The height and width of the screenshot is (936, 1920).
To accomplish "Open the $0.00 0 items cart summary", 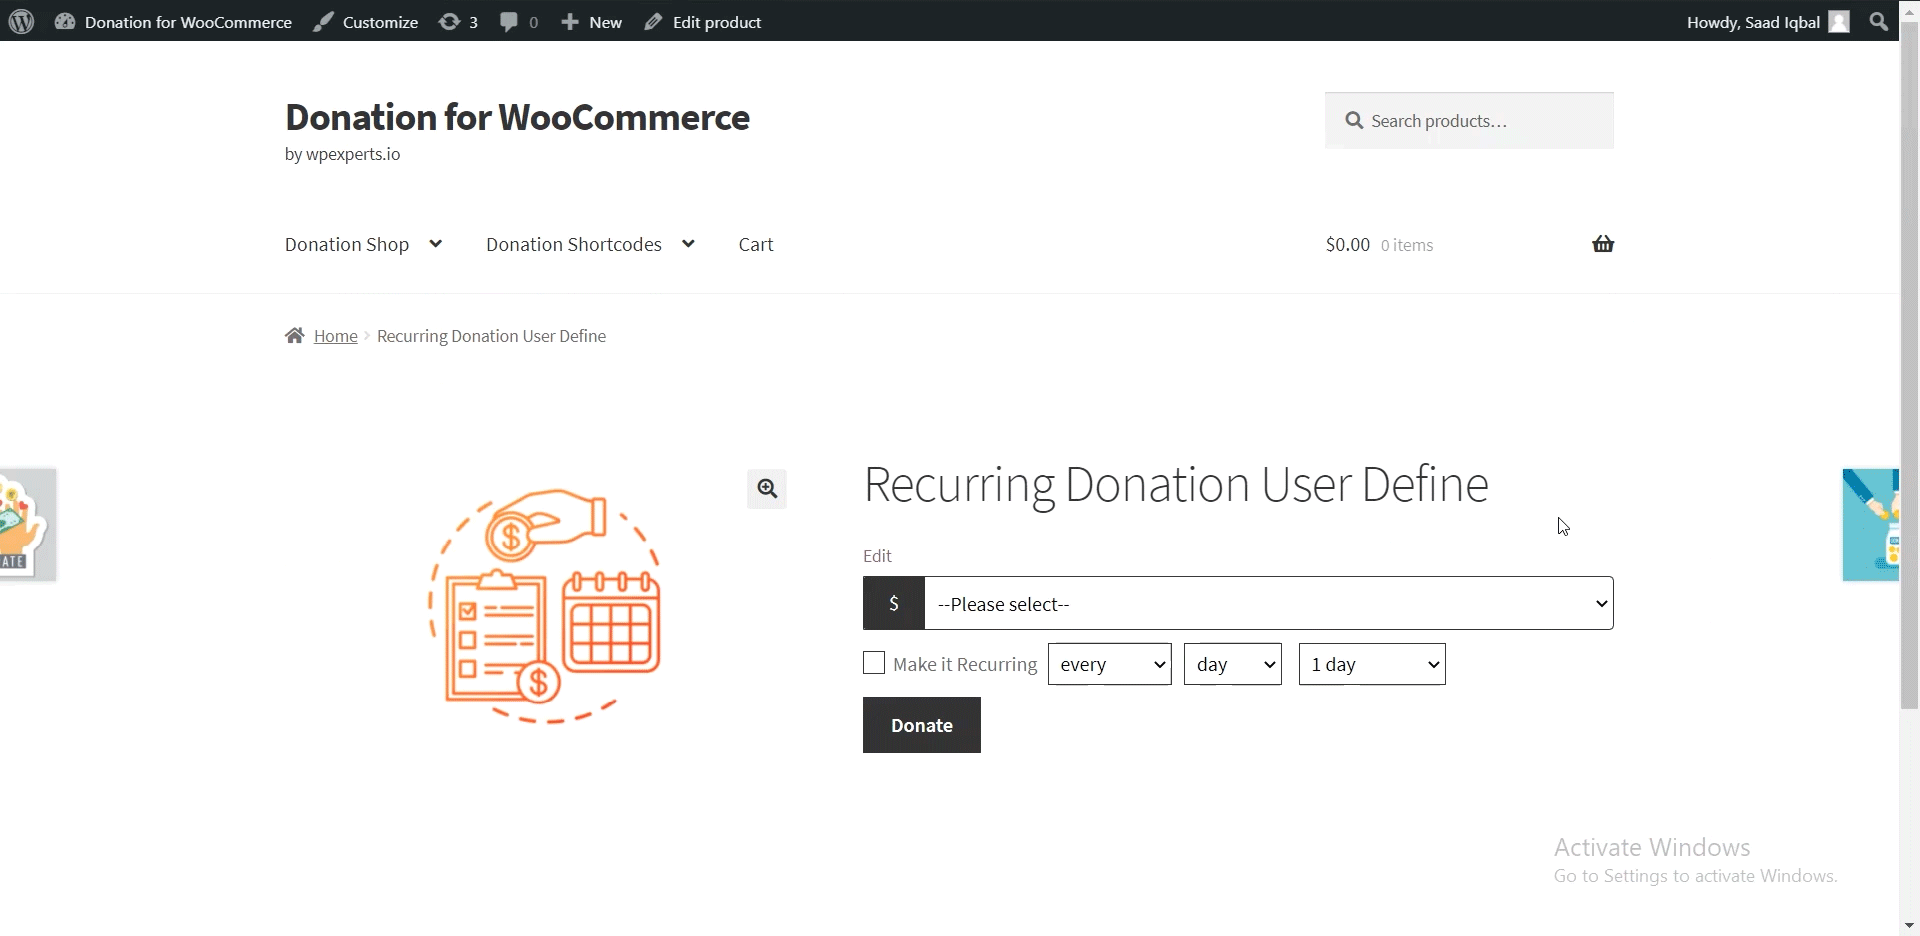I will coord(1379,245).
